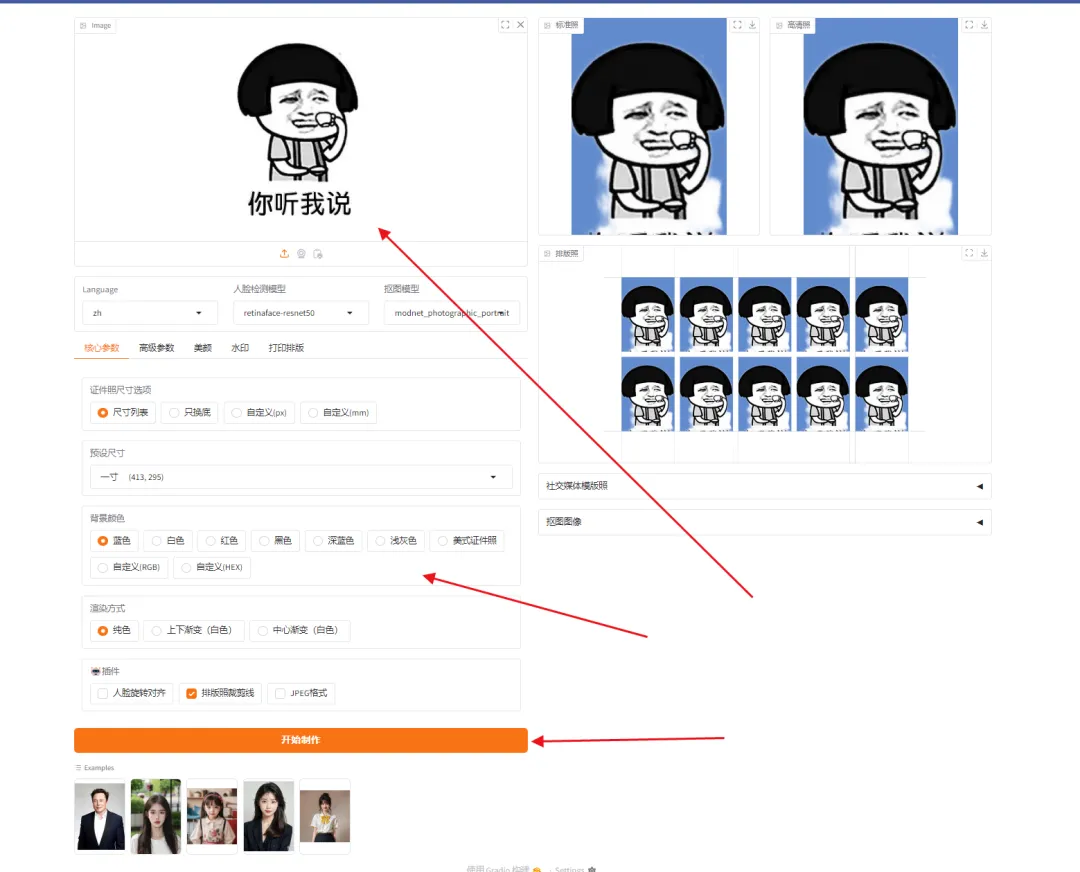The height and width of the screenshot is (872, 1080).
Task: Select the 尺寸列表 size option
Action: (x=123, y=413)
